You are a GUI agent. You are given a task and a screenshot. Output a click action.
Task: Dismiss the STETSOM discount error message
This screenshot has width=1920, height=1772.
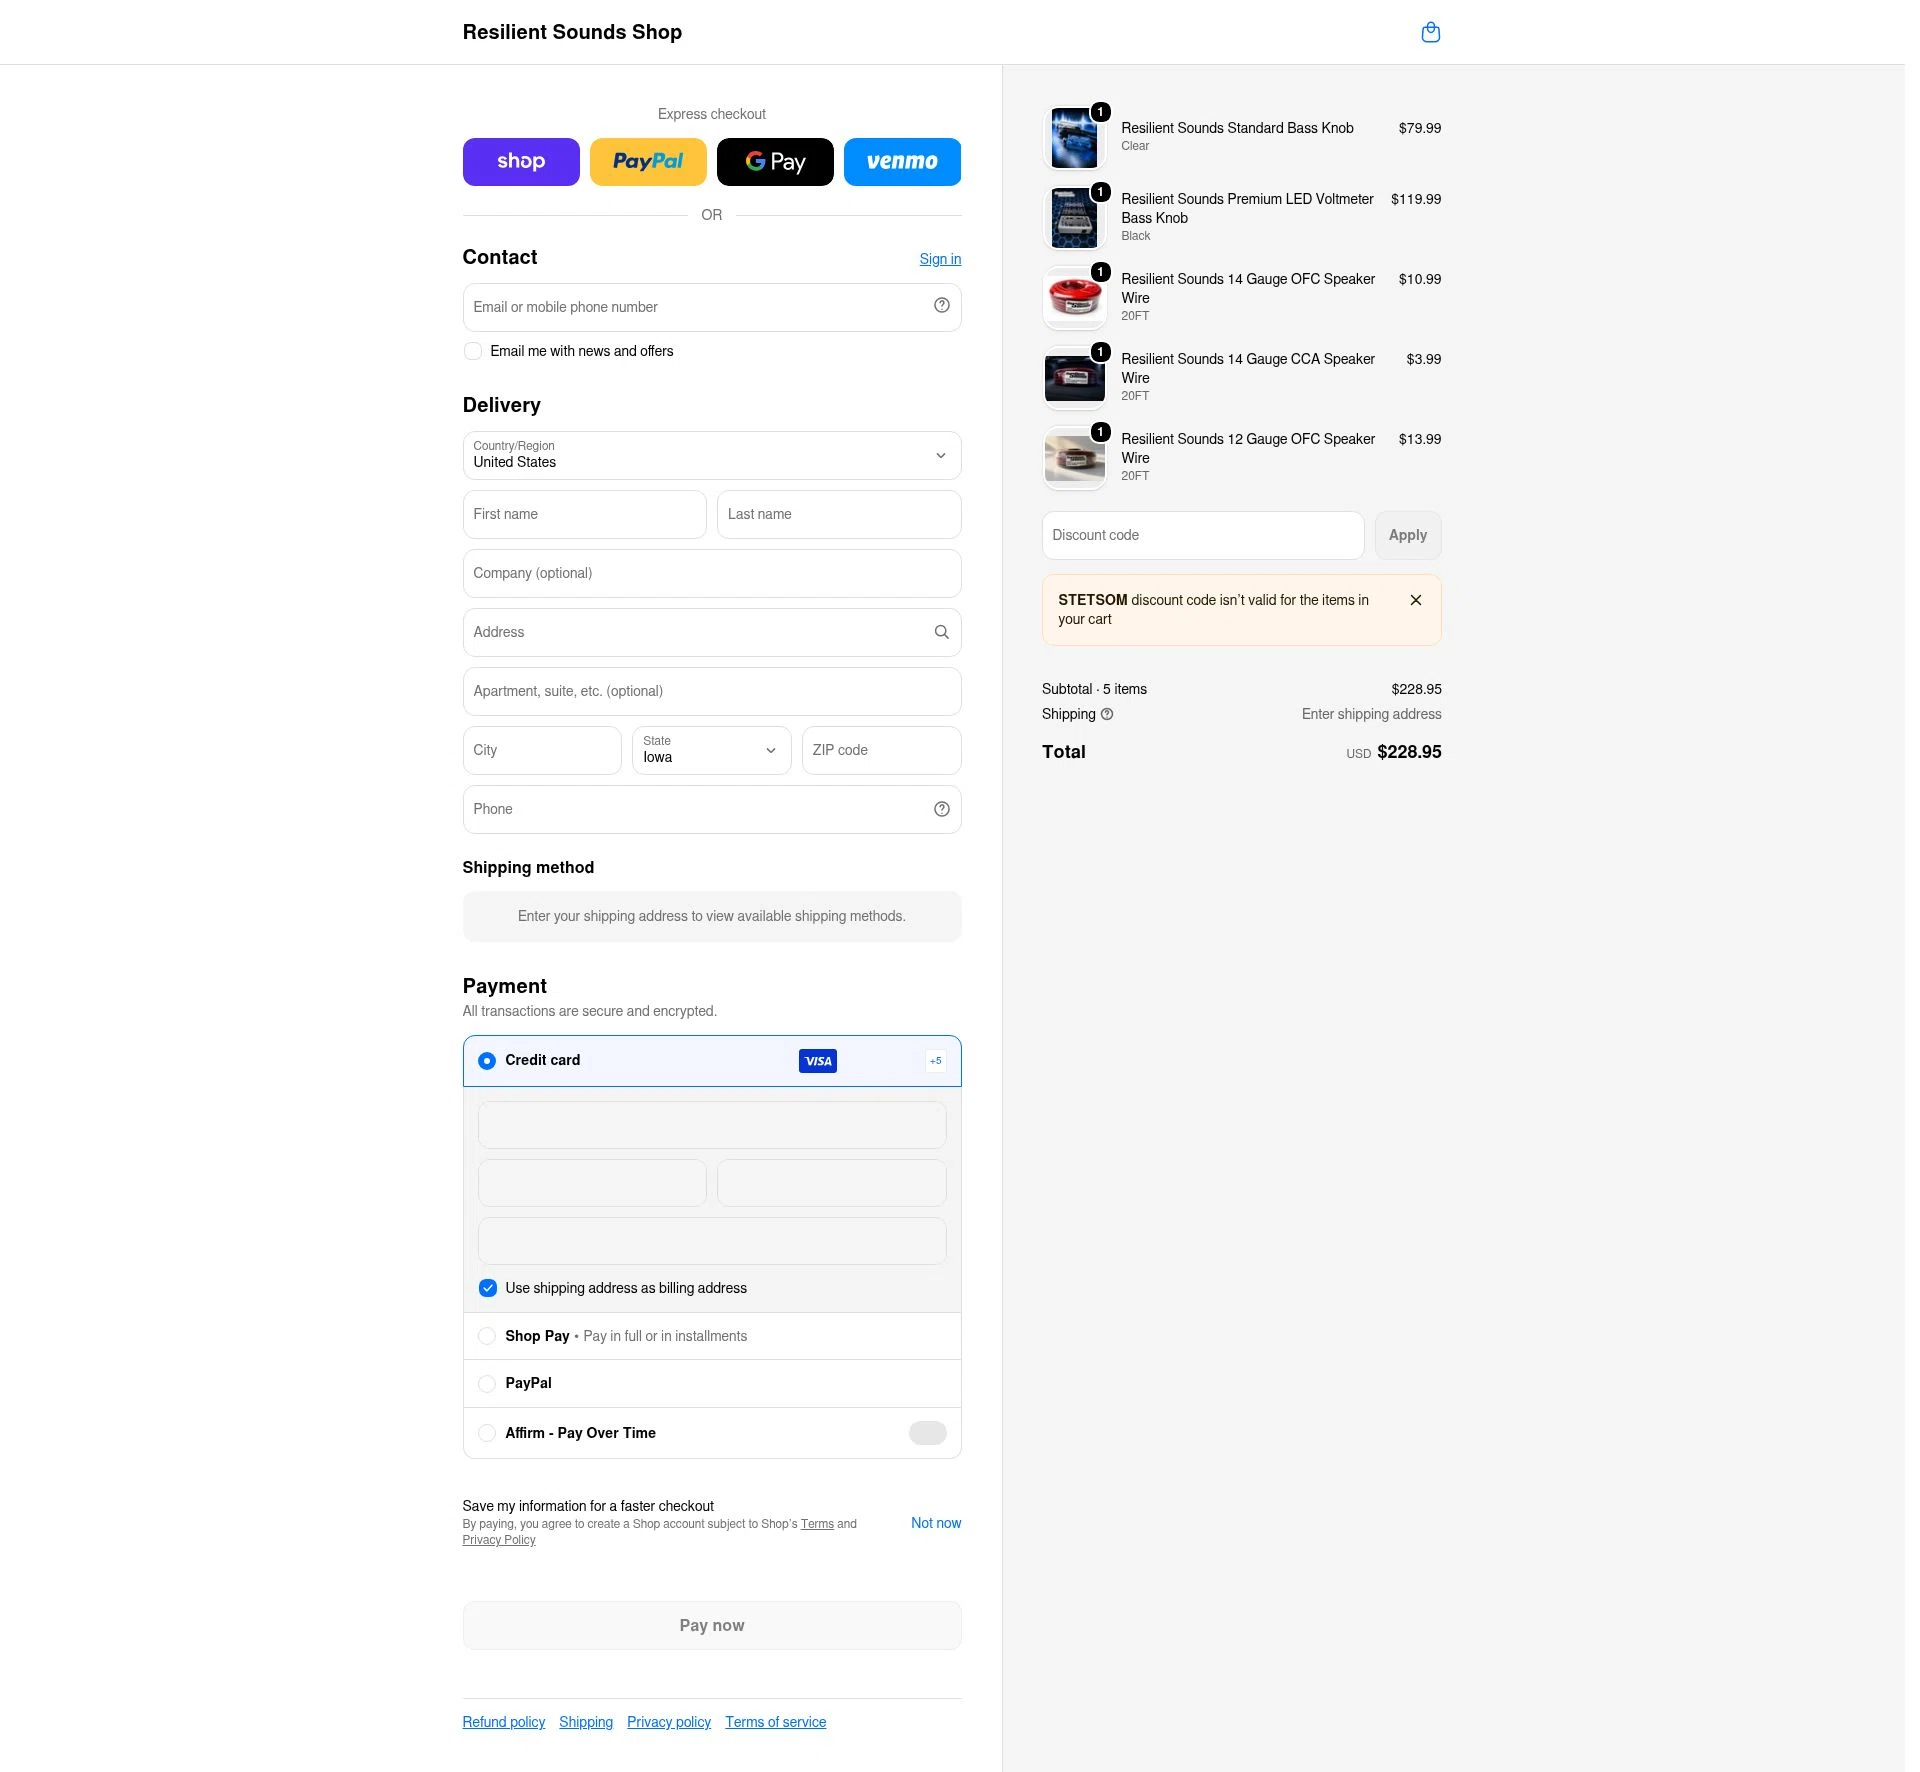(1416, 600)
